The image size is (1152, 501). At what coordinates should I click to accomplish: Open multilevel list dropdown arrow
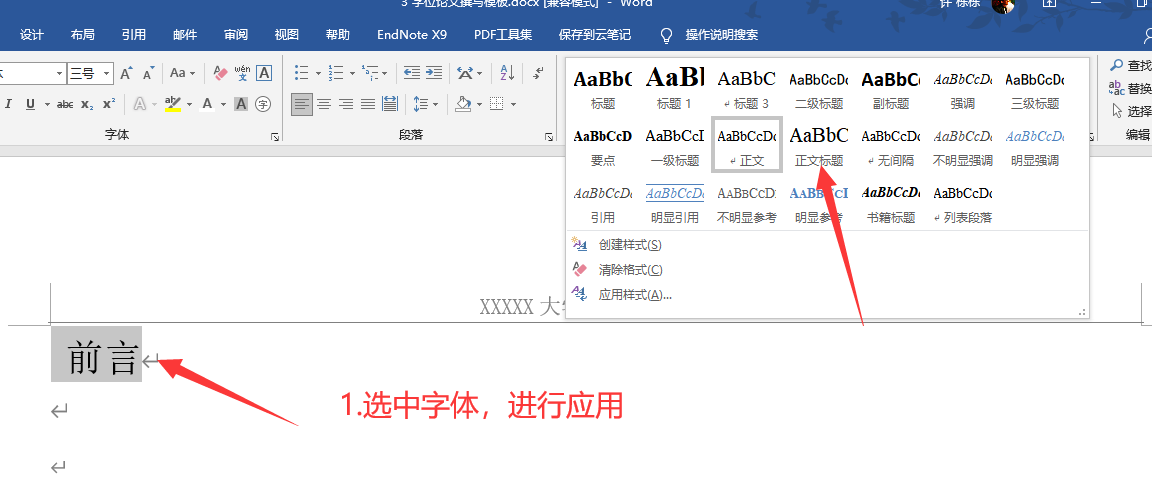point(386,73)
